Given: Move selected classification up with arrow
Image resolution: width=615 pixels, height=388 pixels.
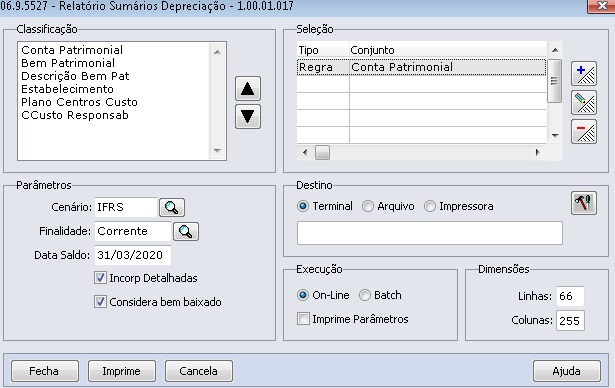Looking at the screenshot, I should tap(247, 89).
